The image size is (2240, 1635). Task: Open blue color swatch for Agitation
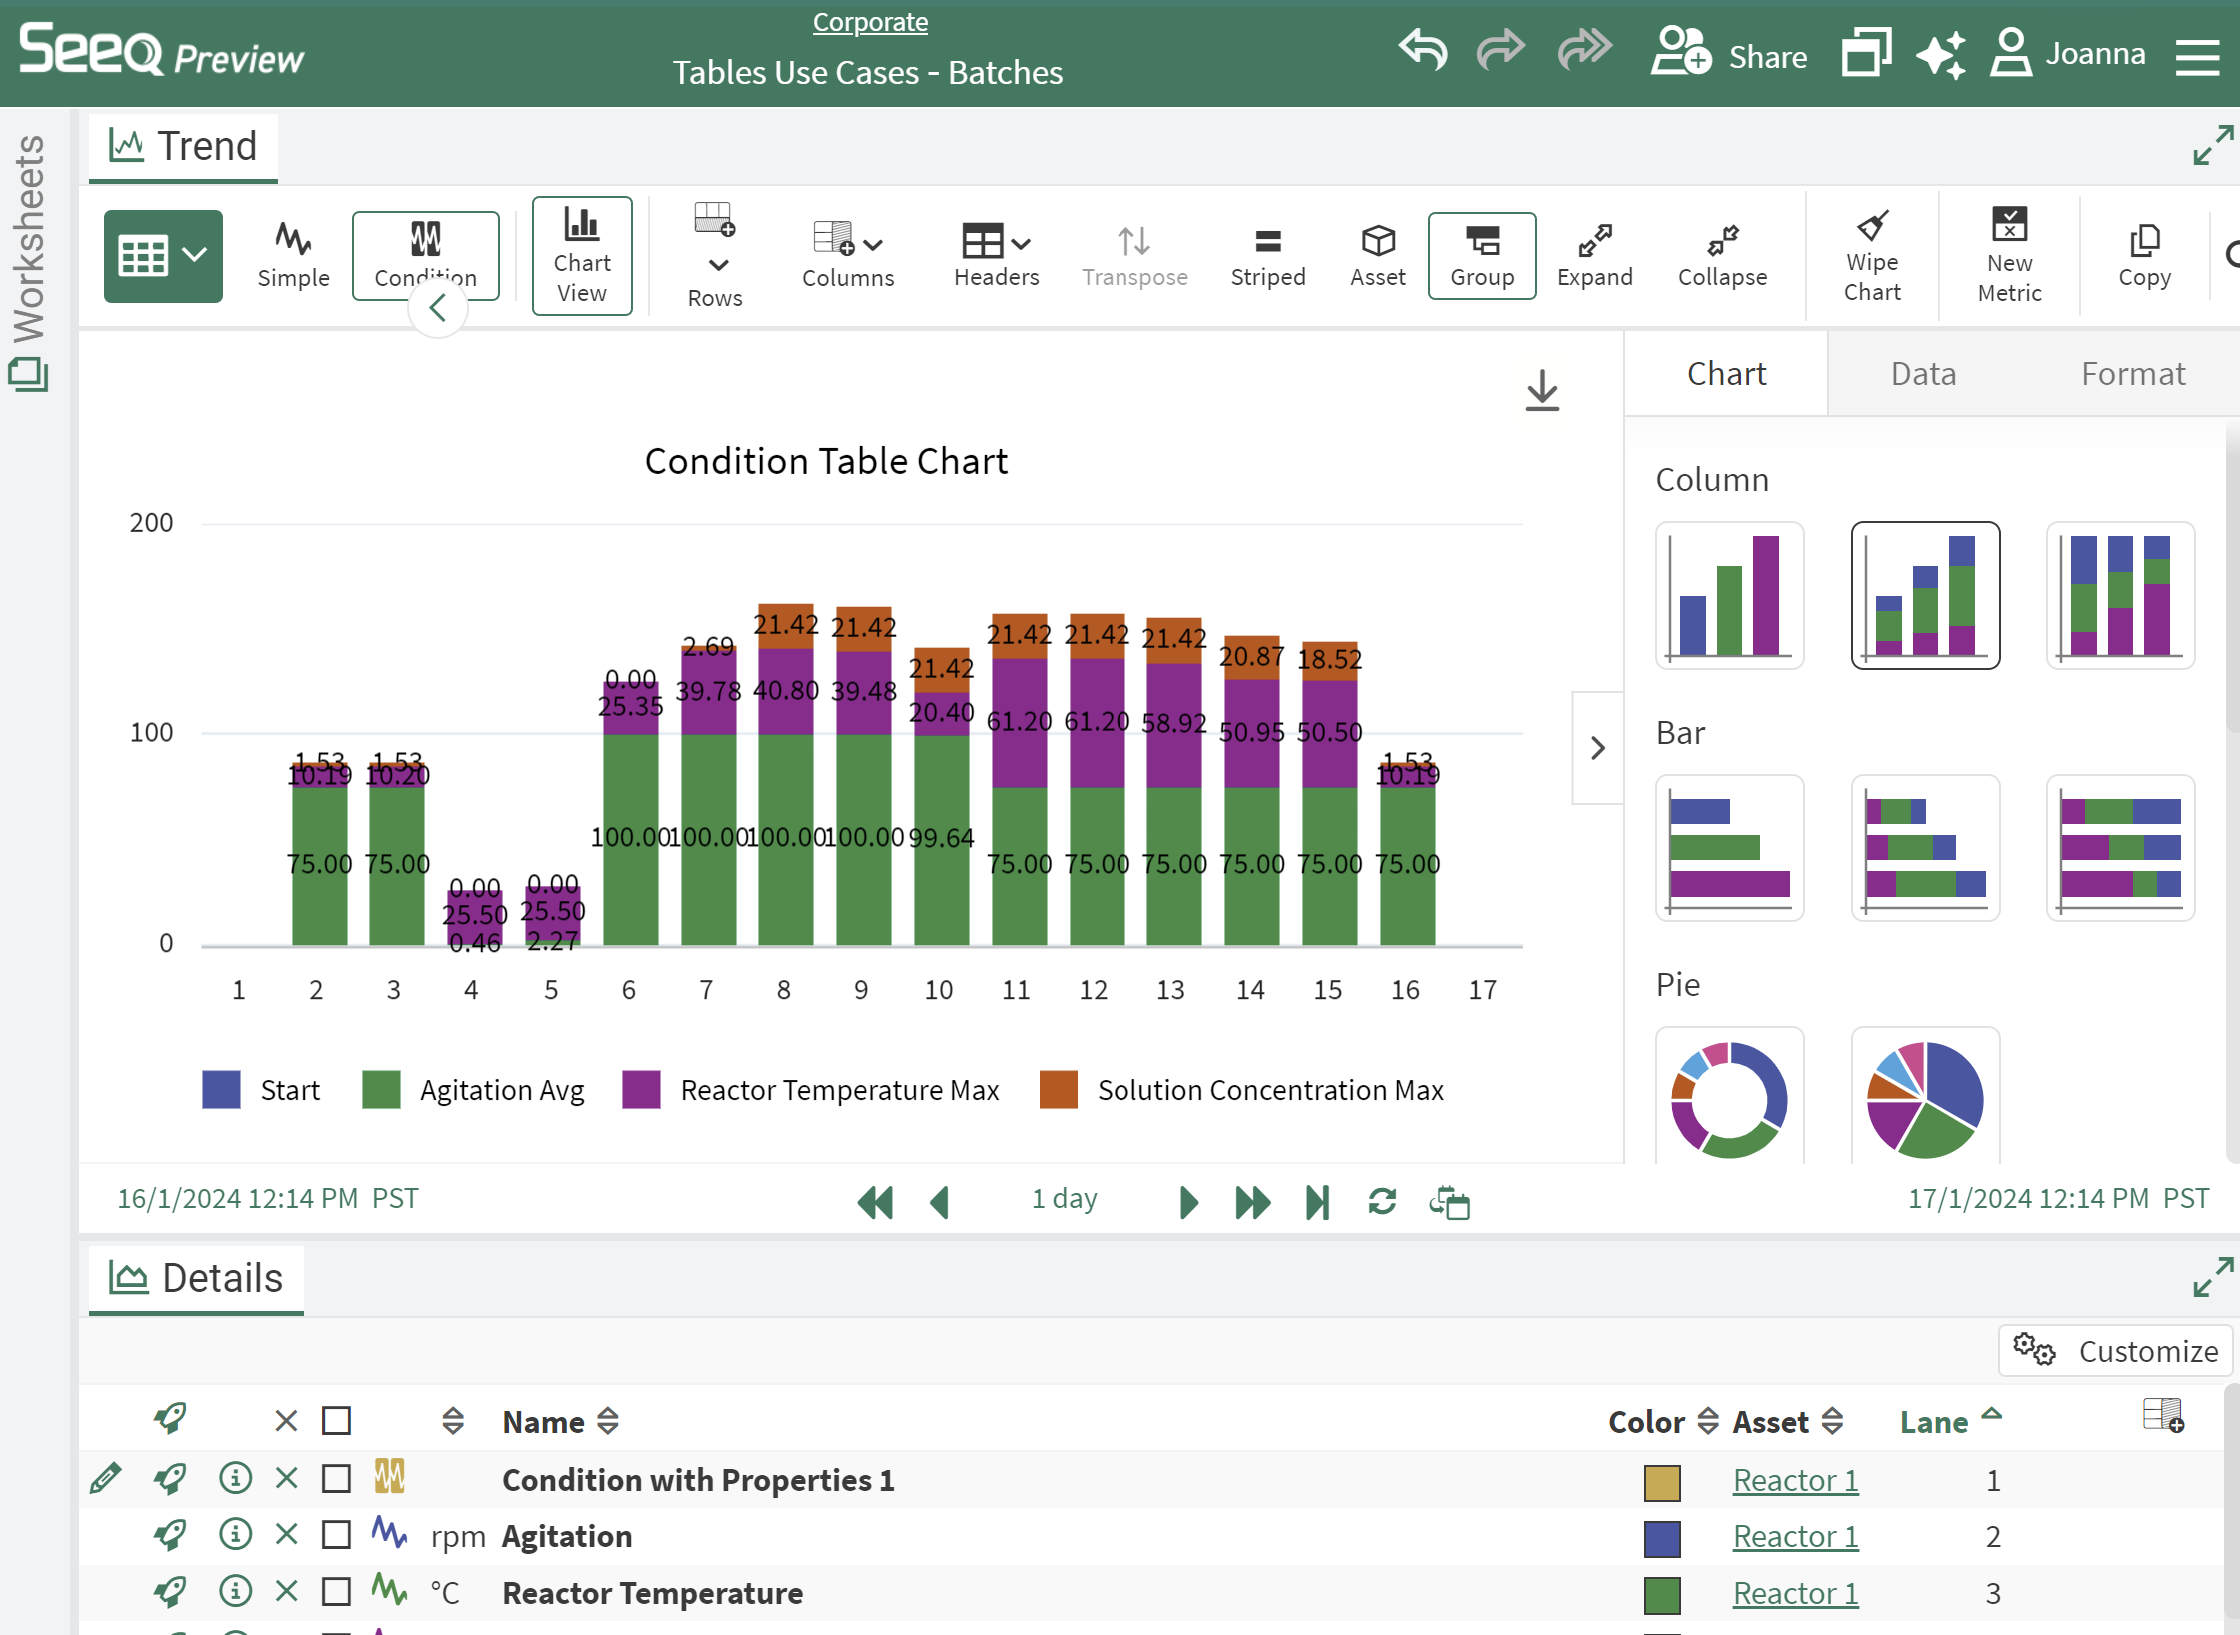click(x=1661, y=1539)
